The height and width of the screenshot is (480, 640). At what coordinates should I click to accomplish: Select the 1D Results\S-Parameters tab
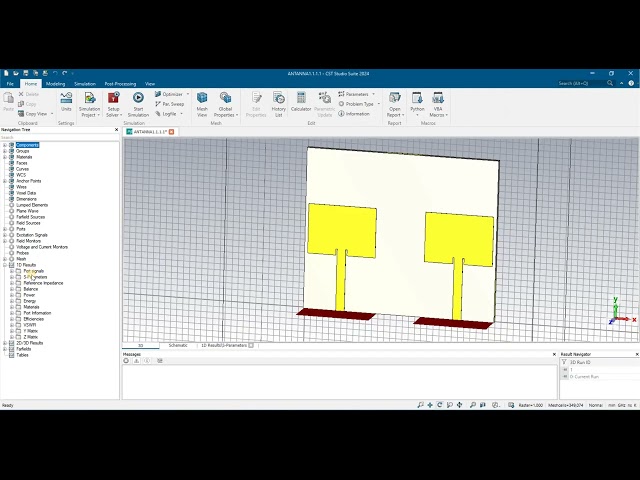tap(224, 345)
